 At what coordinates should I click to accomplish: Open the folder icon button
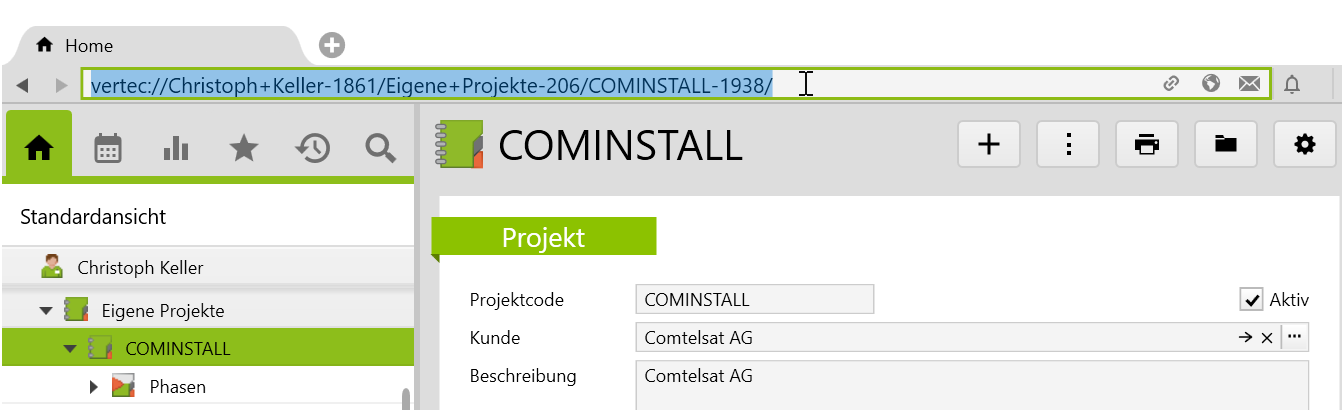[1225, 145]
